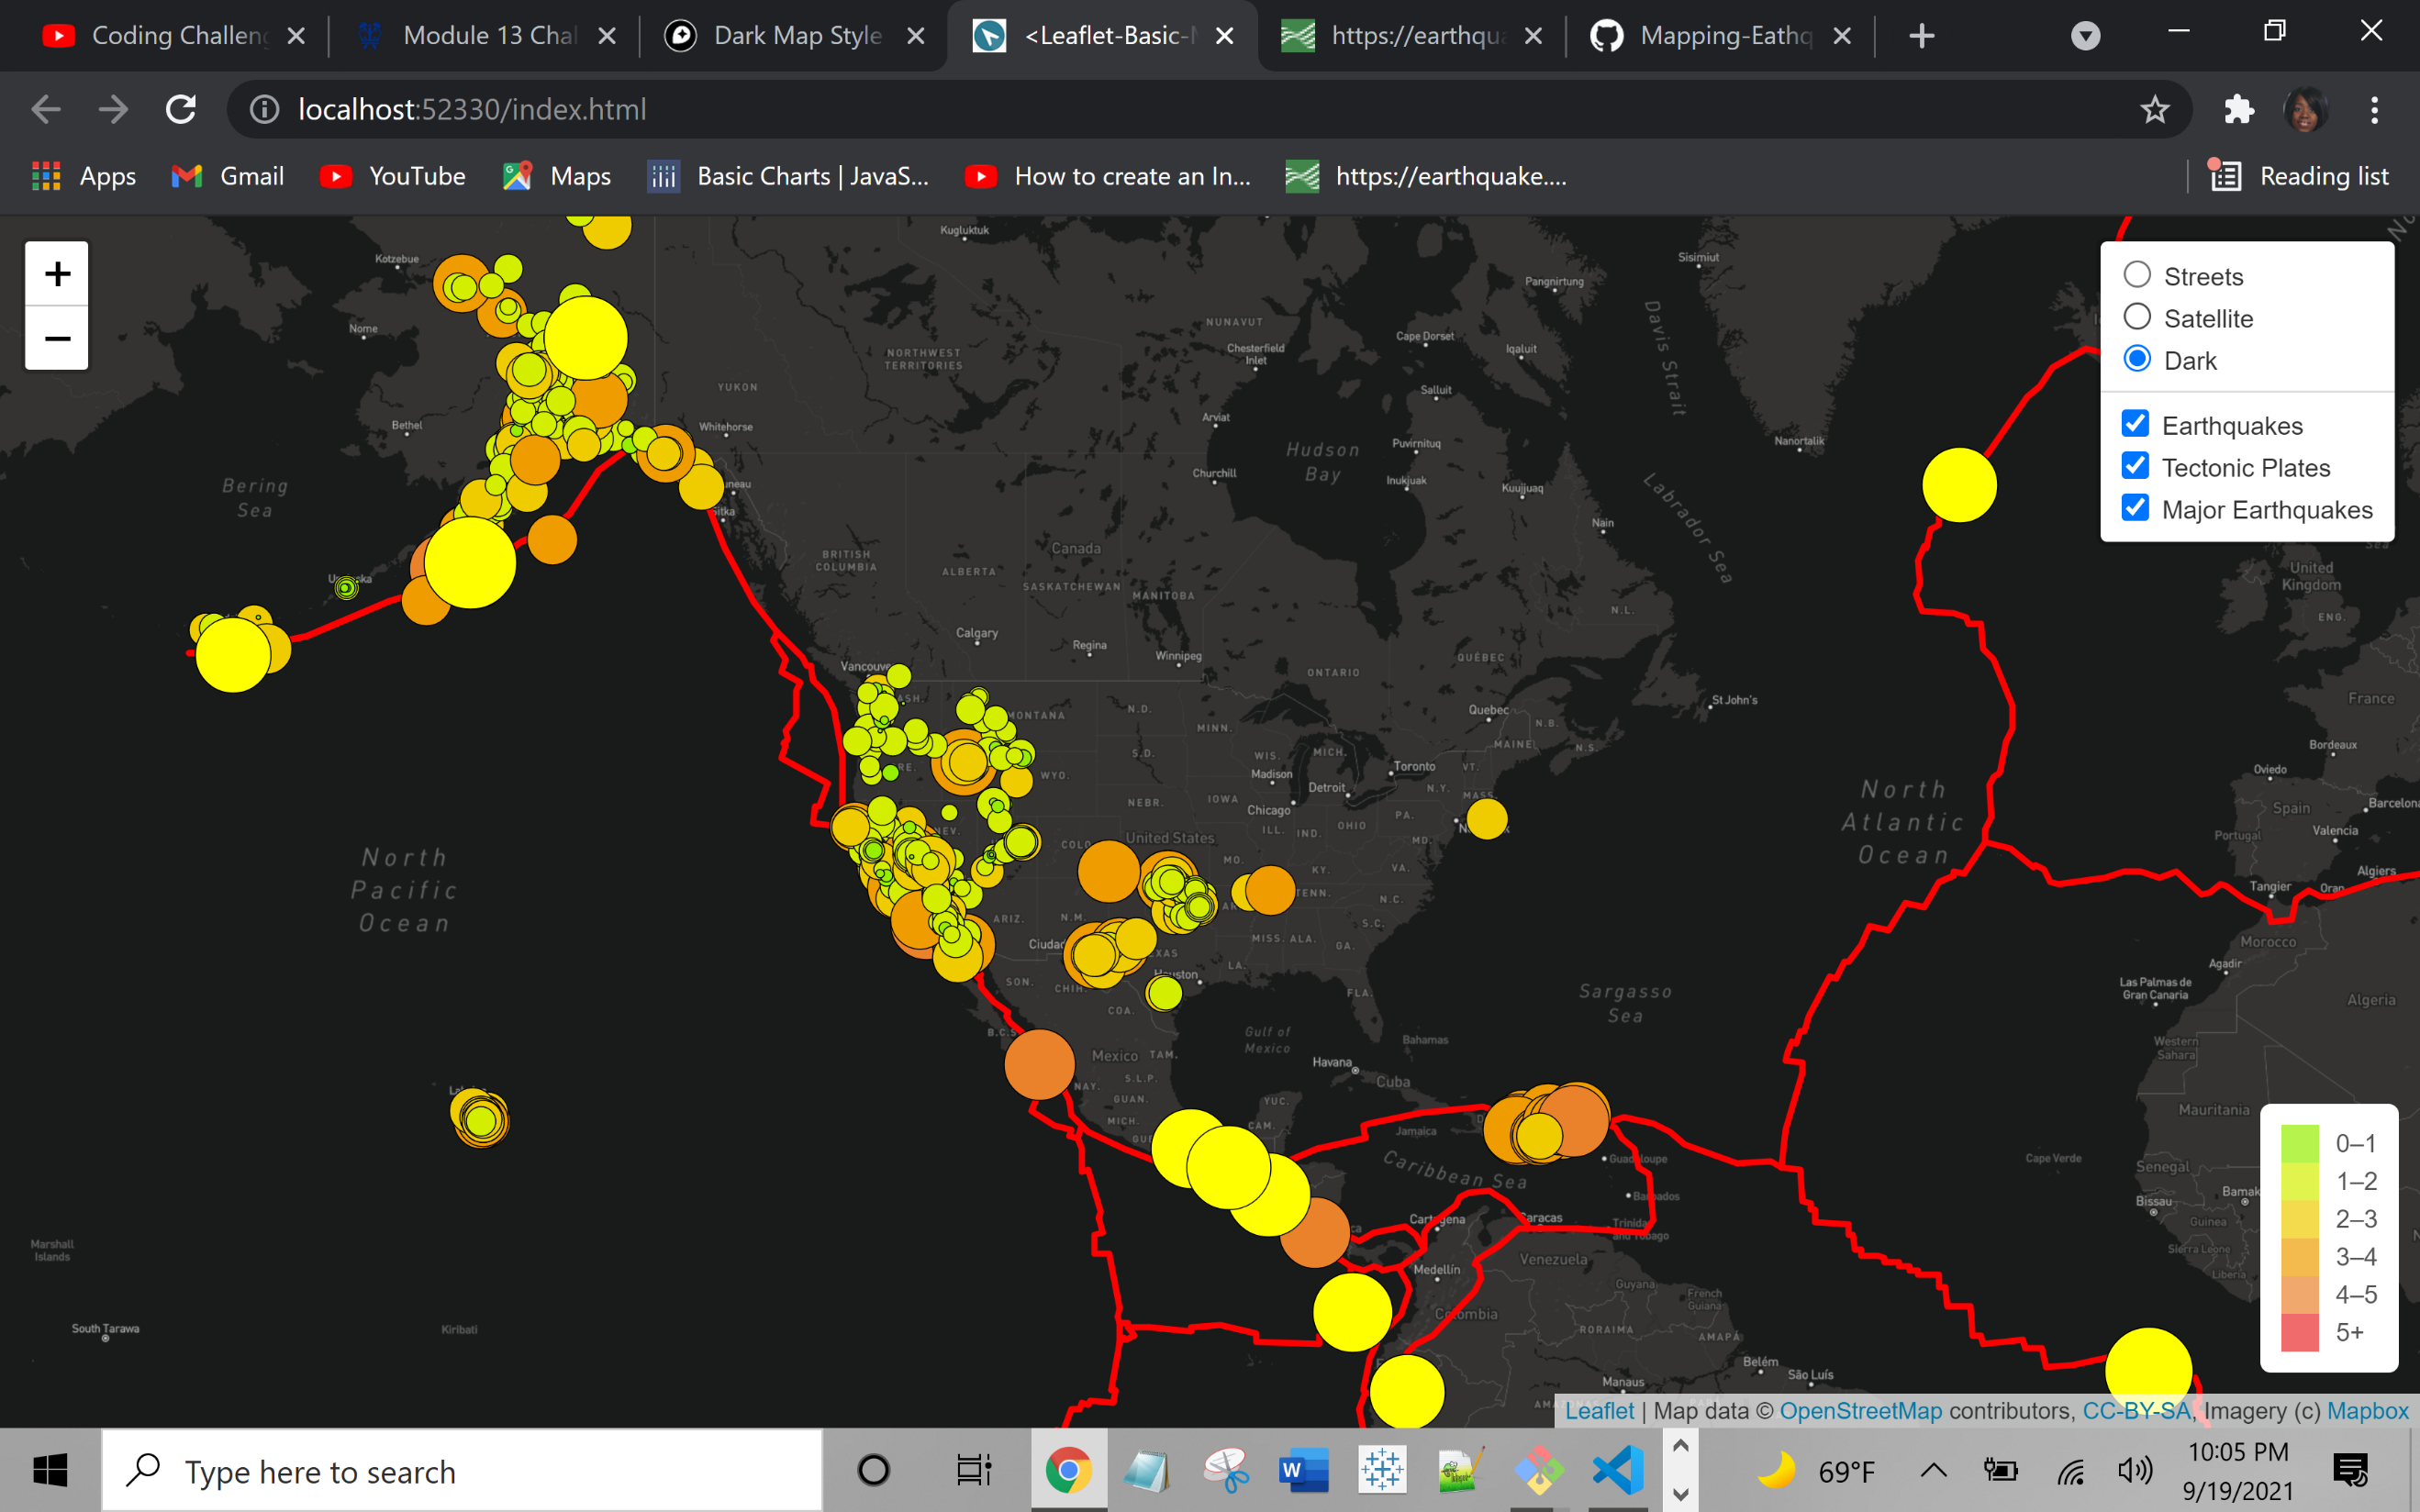2420x1512 pixels.
Task: Open the Chrome profile avatar
Action: [x=2306, y=109]
